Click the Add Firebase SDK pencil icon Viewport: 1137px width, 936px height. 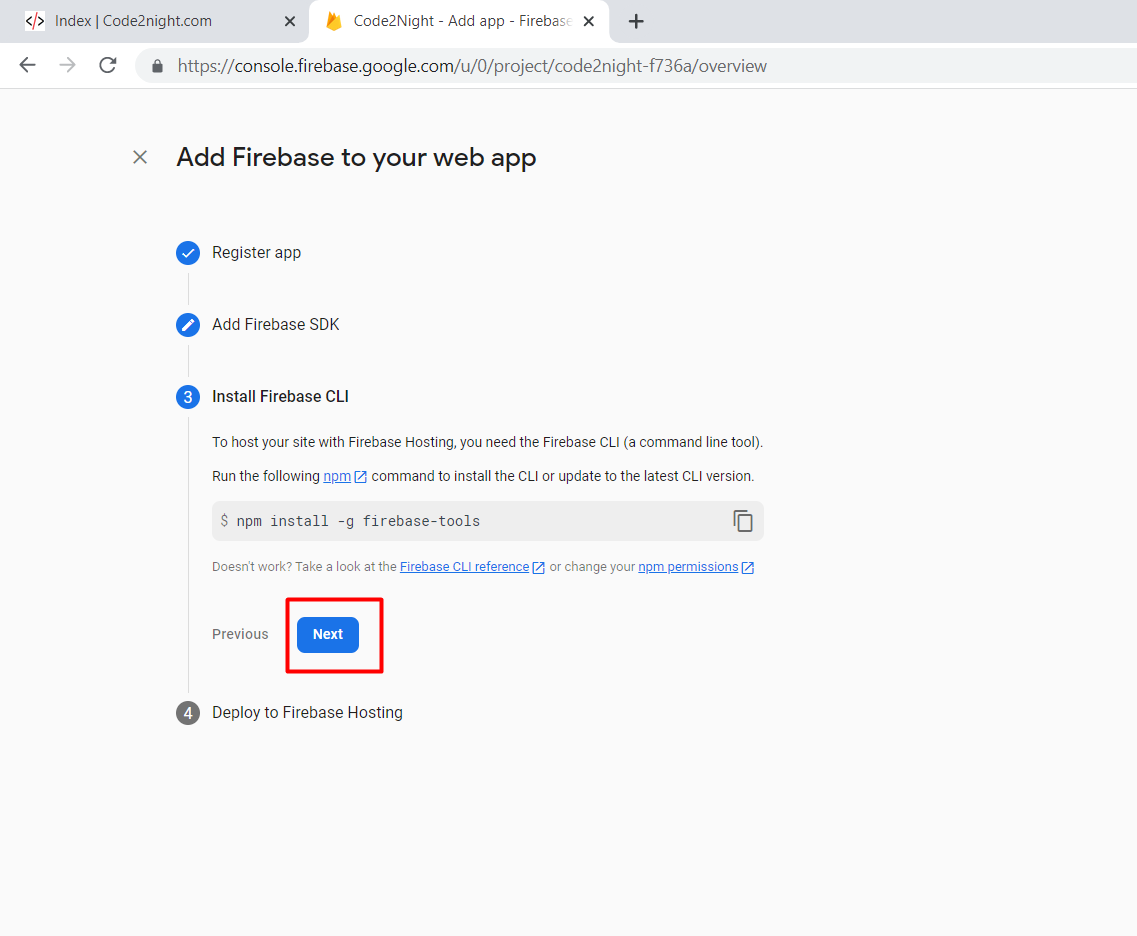coord(188,325)
